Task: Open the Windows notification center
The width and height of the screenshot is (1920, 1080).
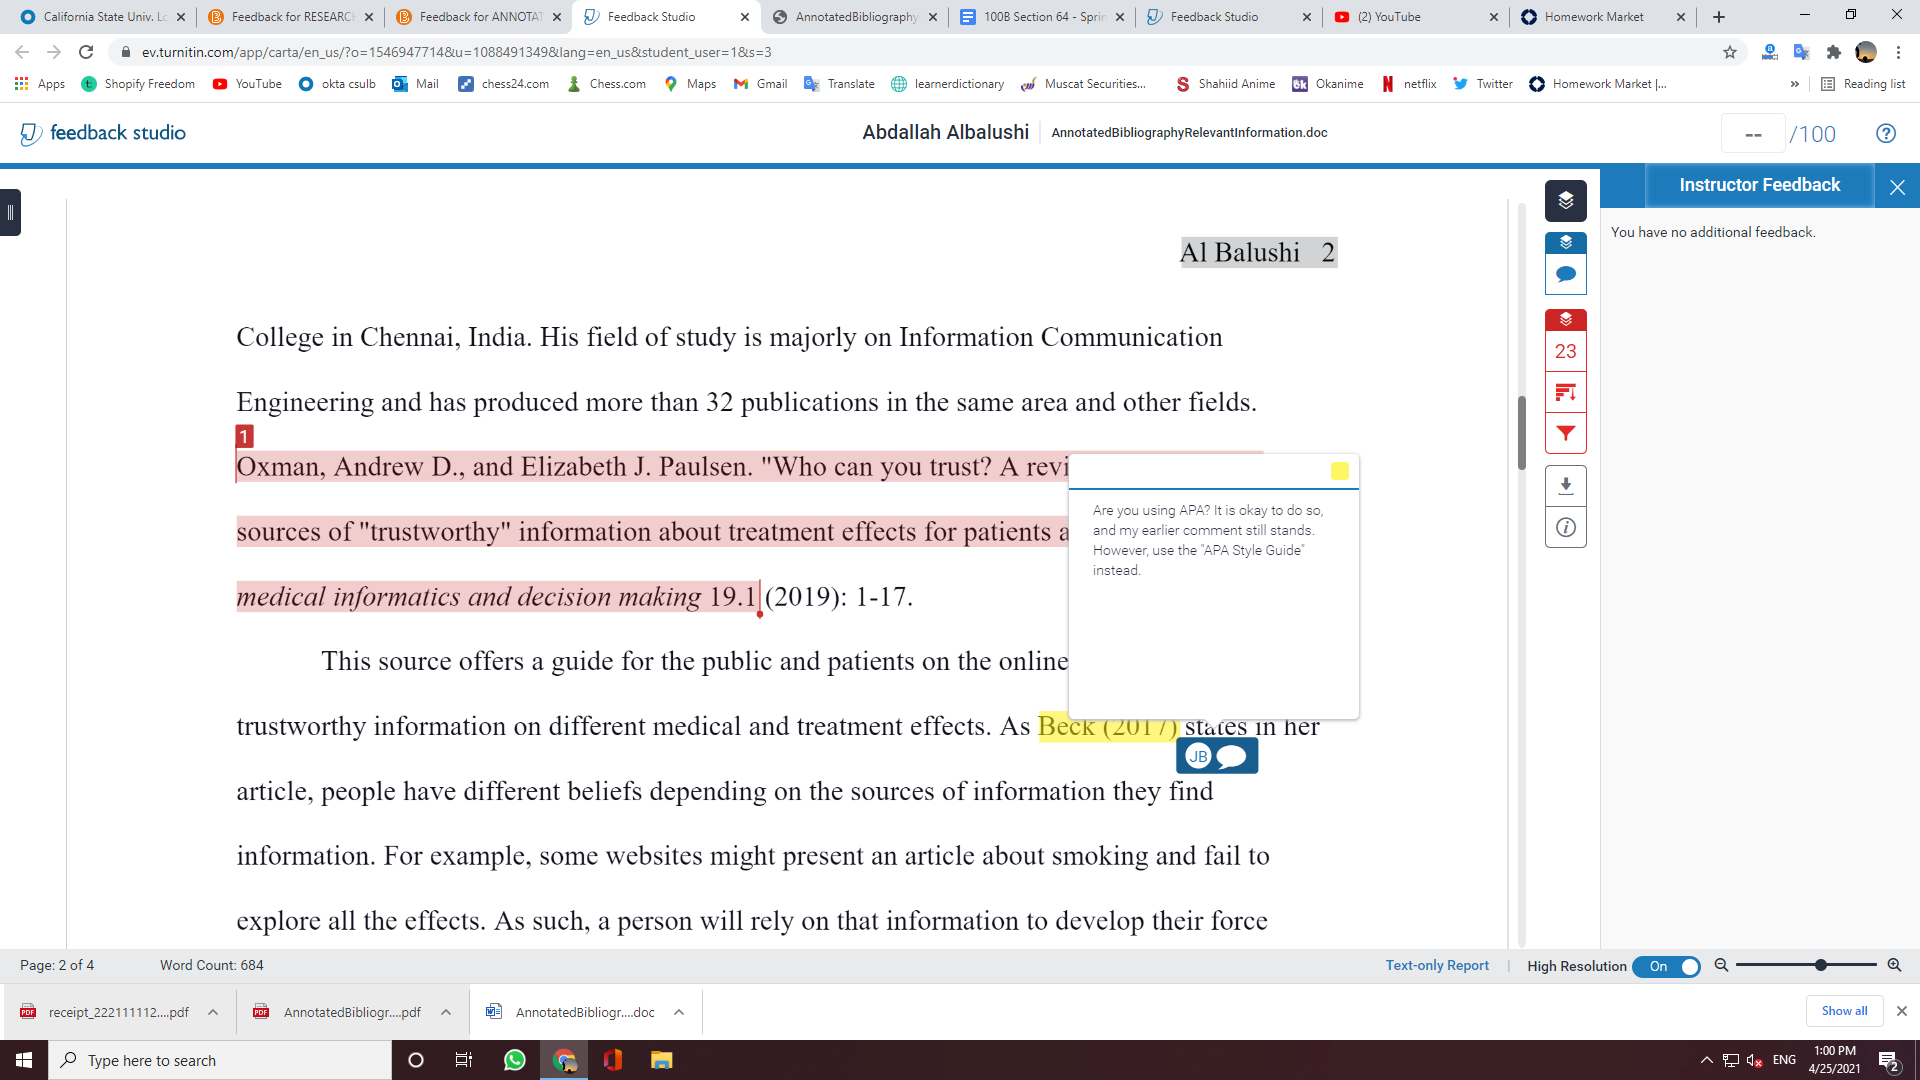Action: coord(1889,1061)
